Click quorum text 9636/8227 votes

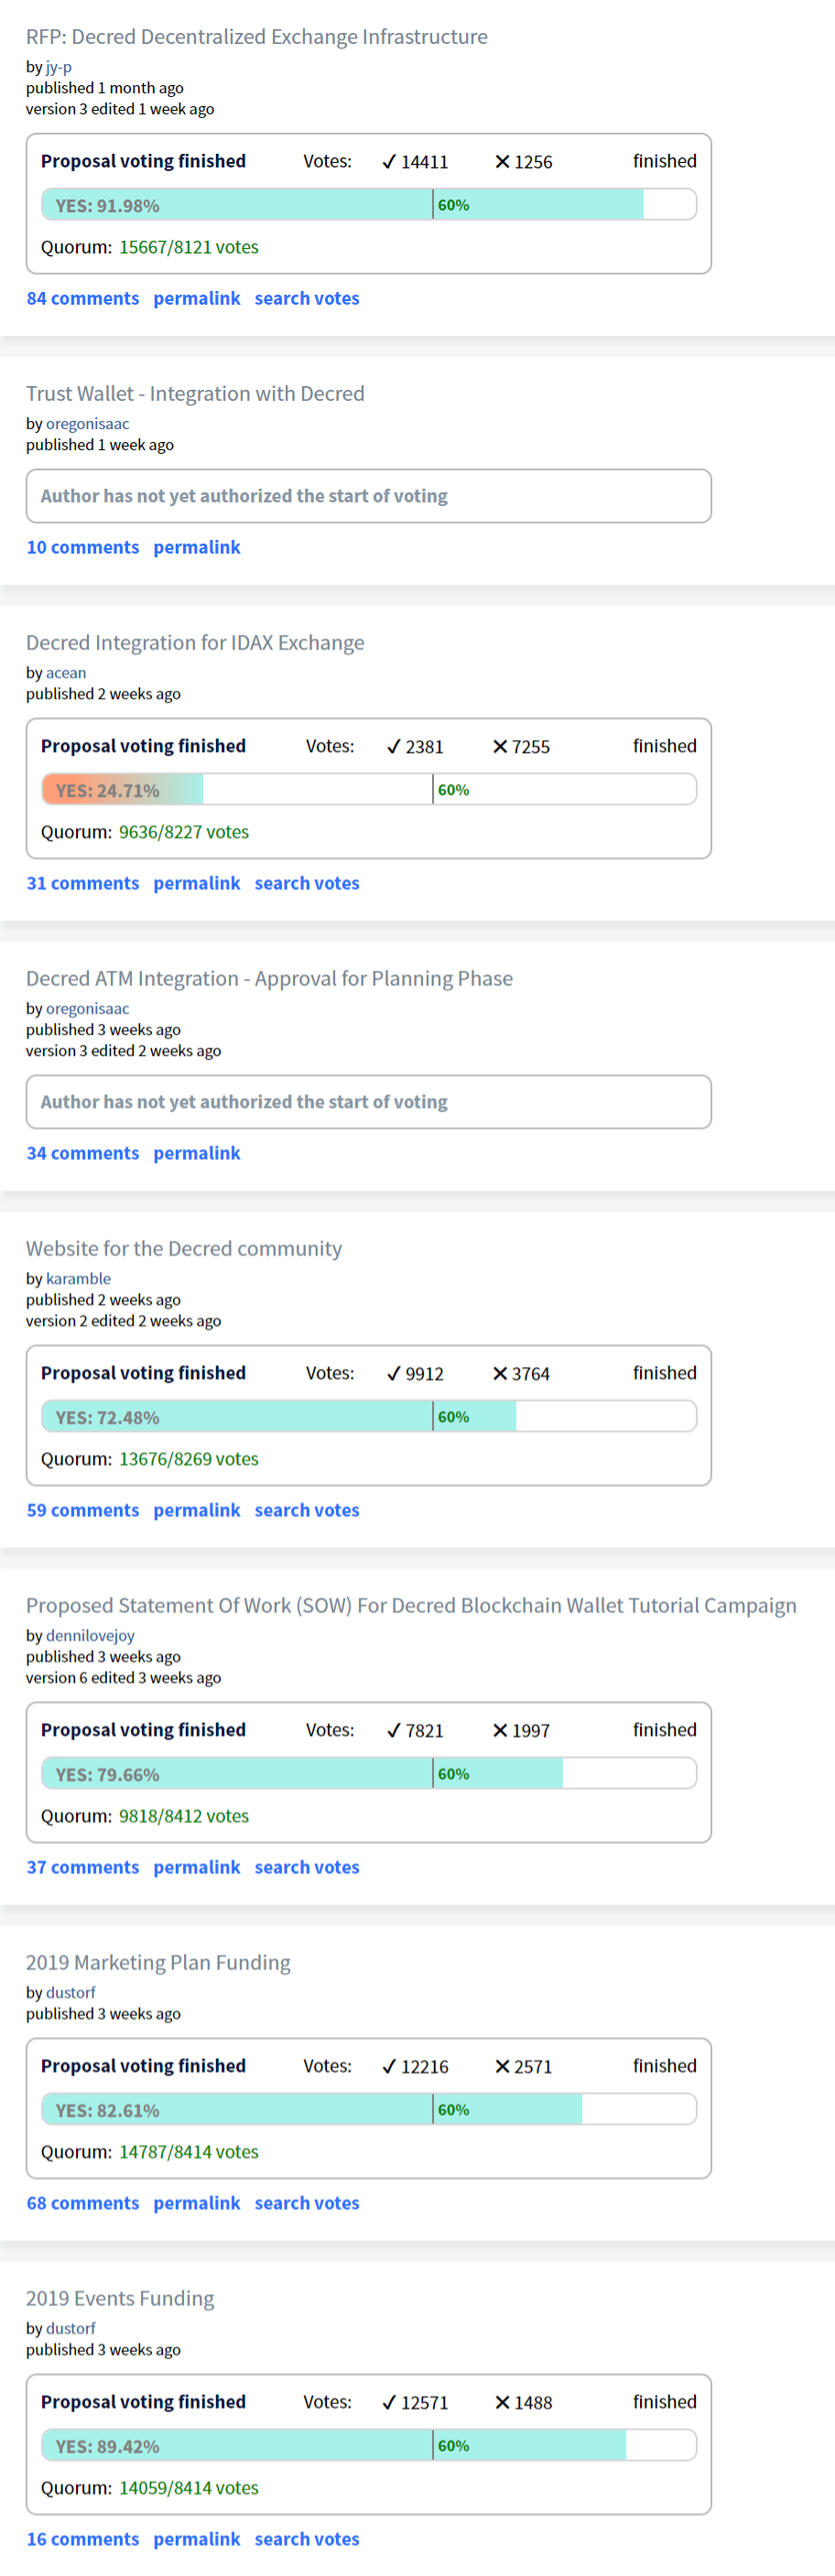[184, 832]
